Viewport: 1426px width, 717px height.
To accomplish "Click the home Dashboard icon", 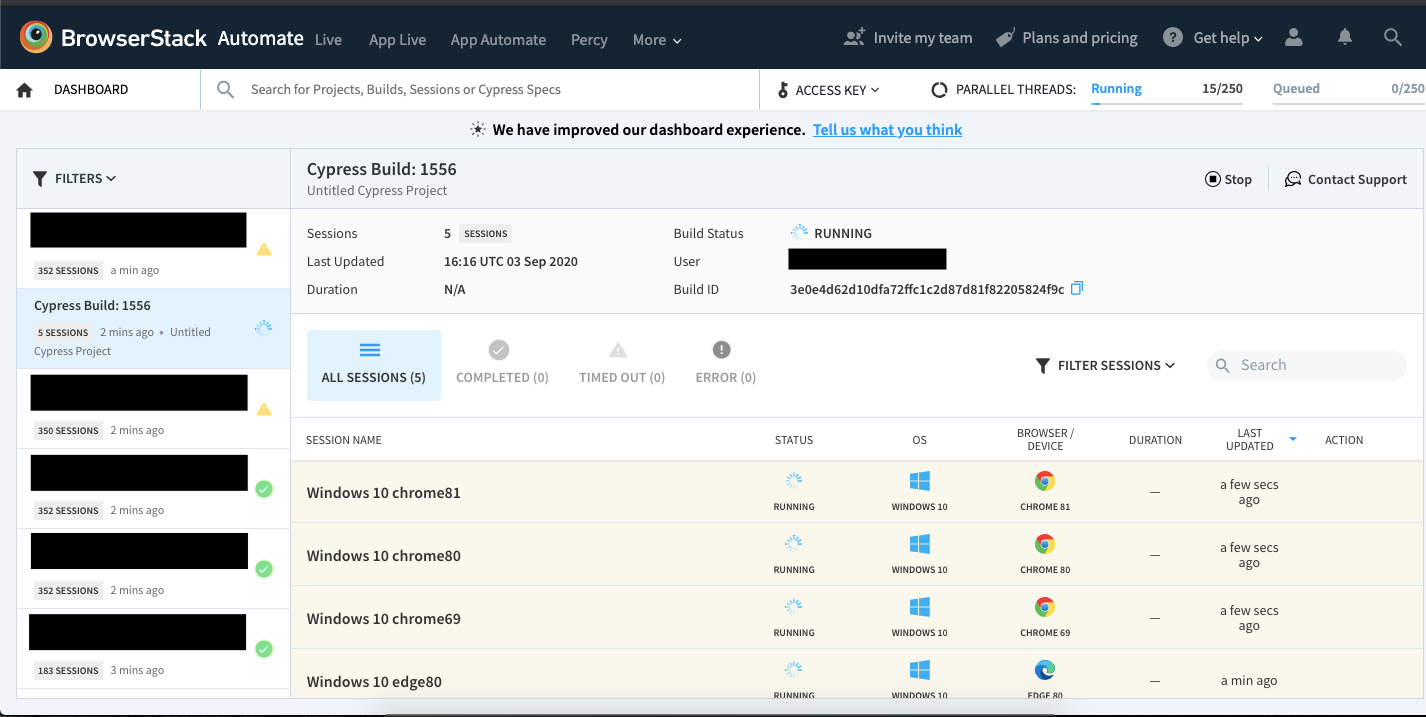I will click(24, 89).
